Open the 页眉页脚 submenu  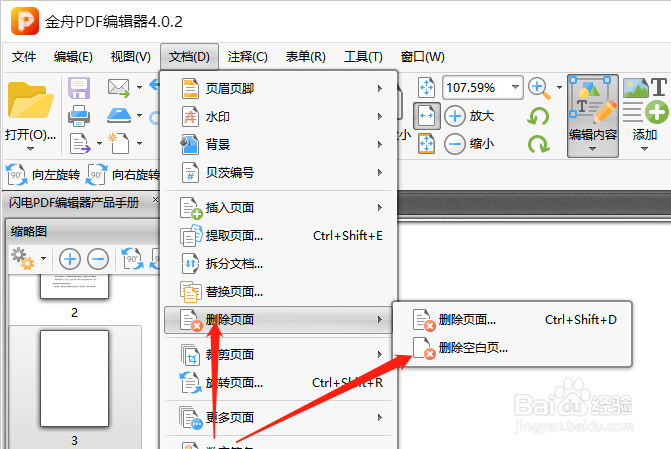(278, 89)
